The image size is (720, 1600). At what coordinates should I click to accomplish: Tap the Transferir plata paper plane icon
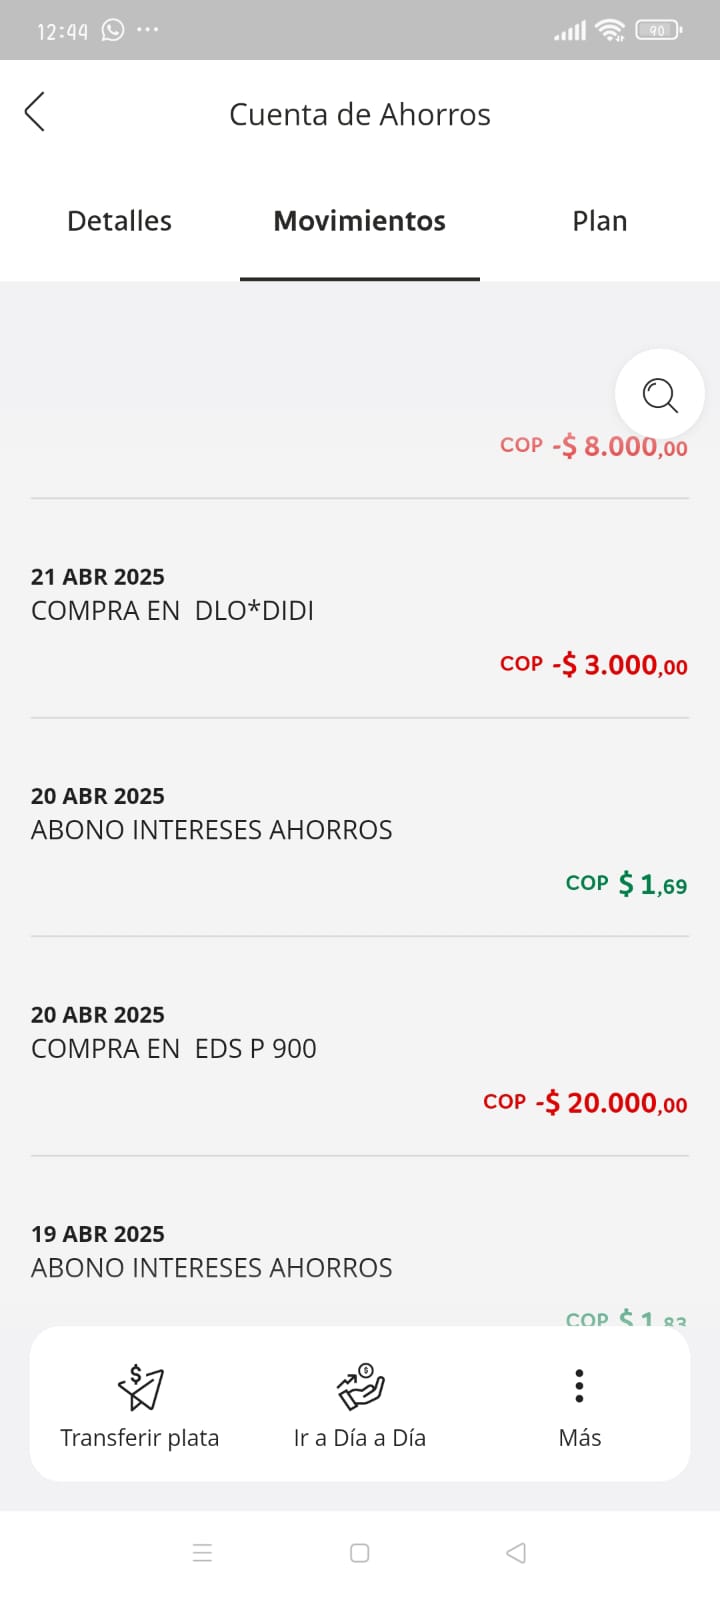pos(140,1387)
